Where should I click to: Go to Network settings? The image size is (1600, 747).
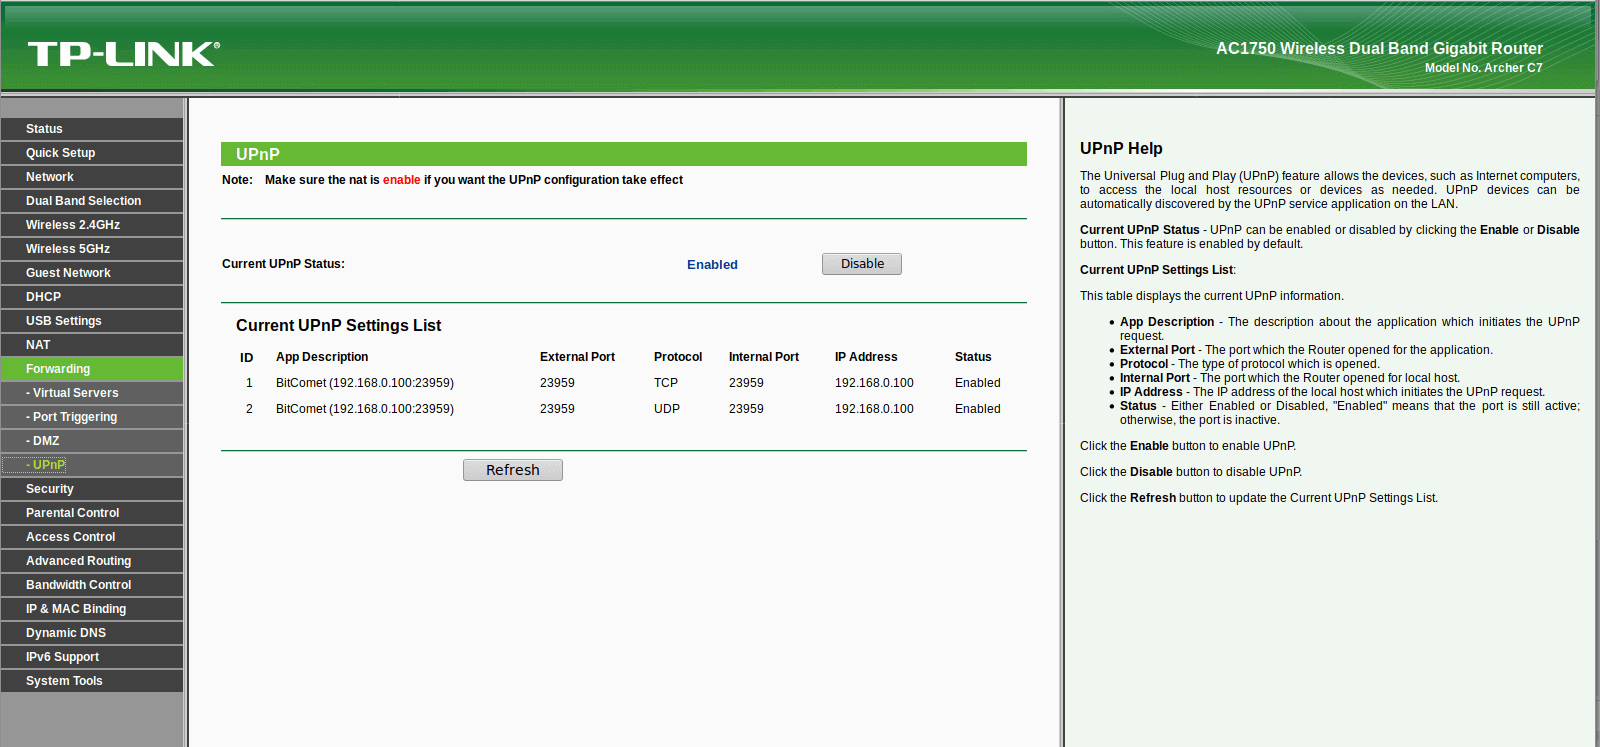pos(92,177)
